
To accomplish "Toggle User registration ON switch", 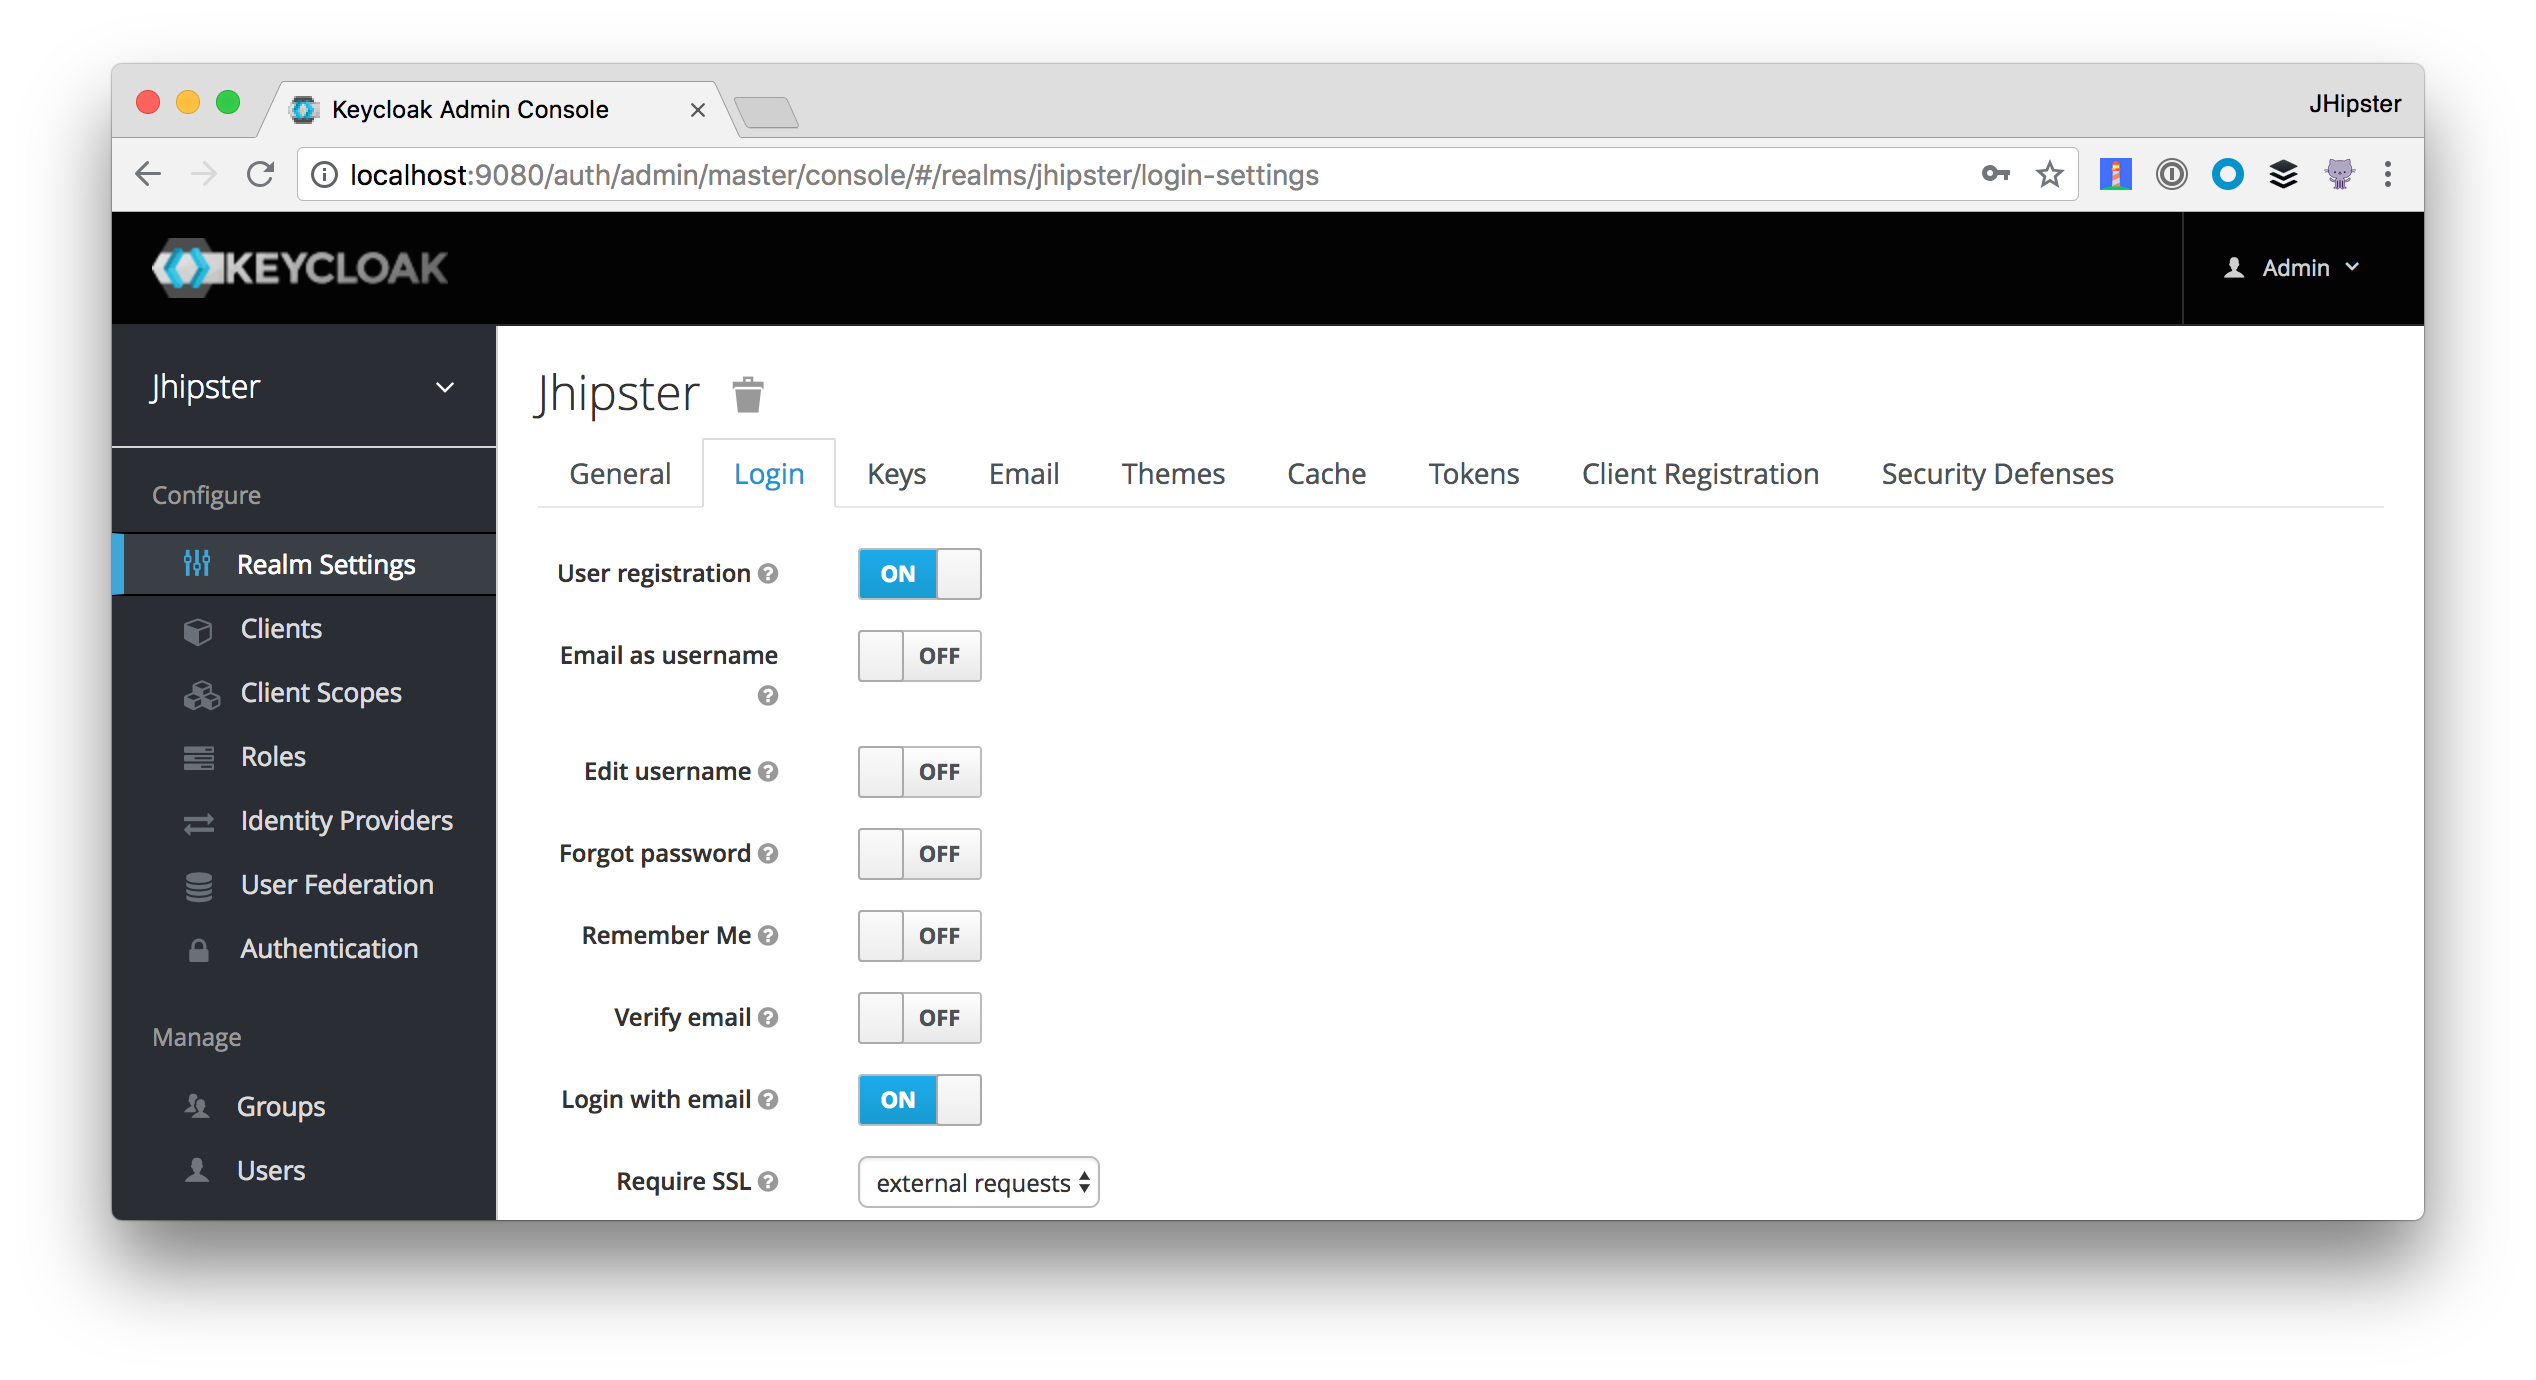I will pos(919,573).
